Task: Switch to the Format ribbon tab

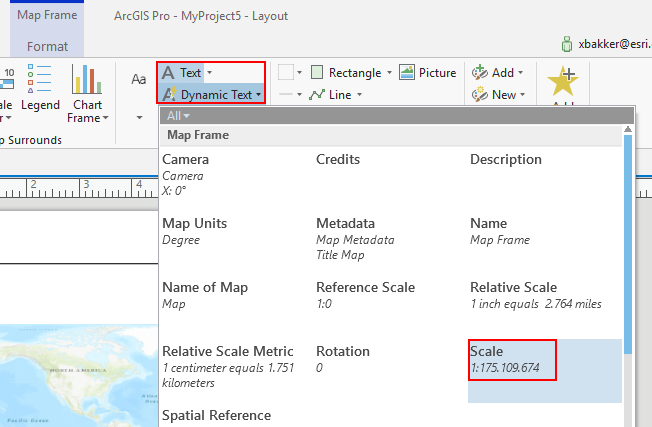Action: coord(48,46)
